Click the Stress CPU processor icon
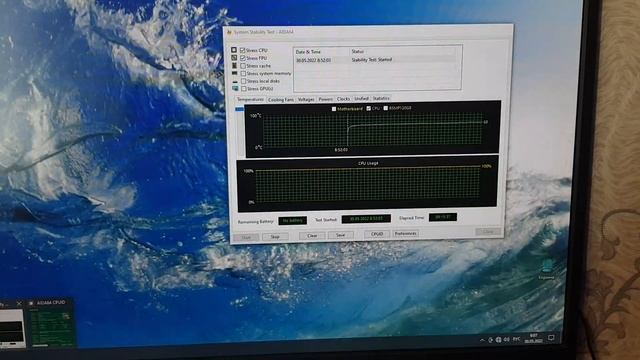This screenshot has height=360, width=640. click(234, 50)
